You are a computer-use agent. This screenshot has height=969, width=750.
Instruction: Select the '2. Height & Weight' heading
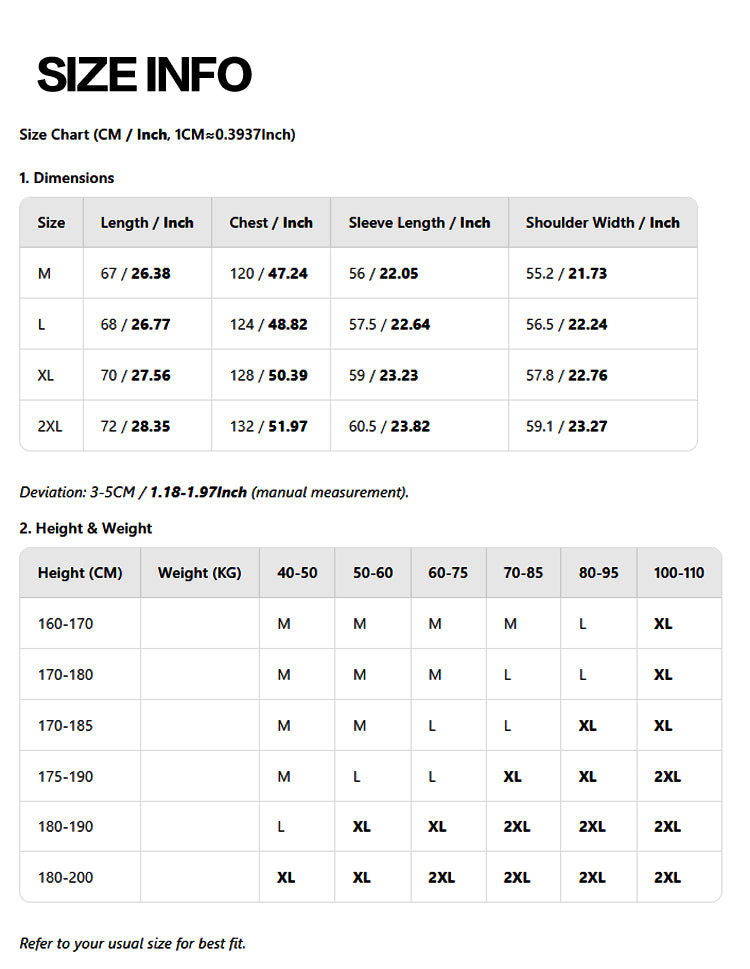click(86, 528)
